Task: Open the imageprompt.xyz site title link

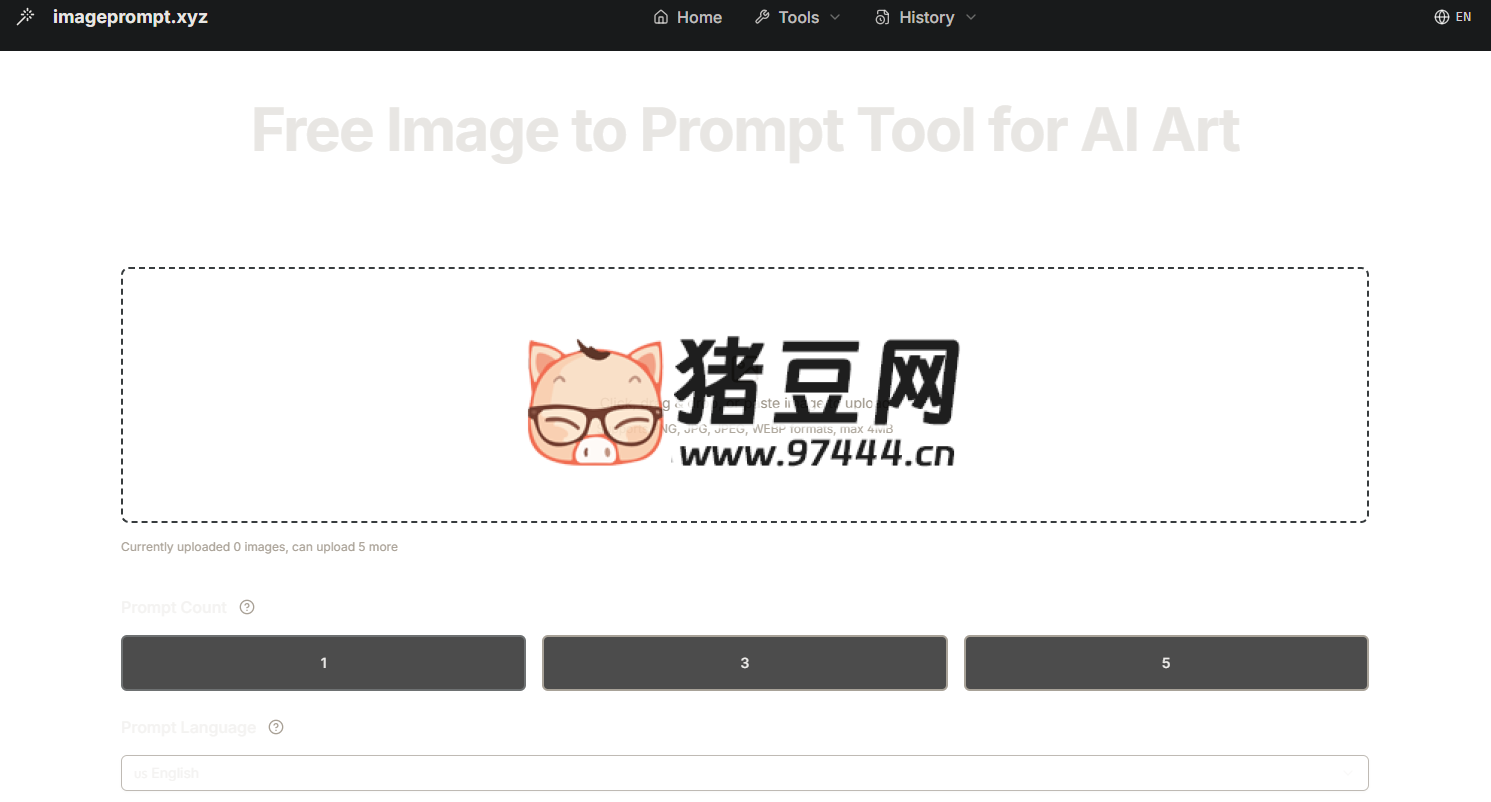Action: pyautogui.click(x=130, y=17)
